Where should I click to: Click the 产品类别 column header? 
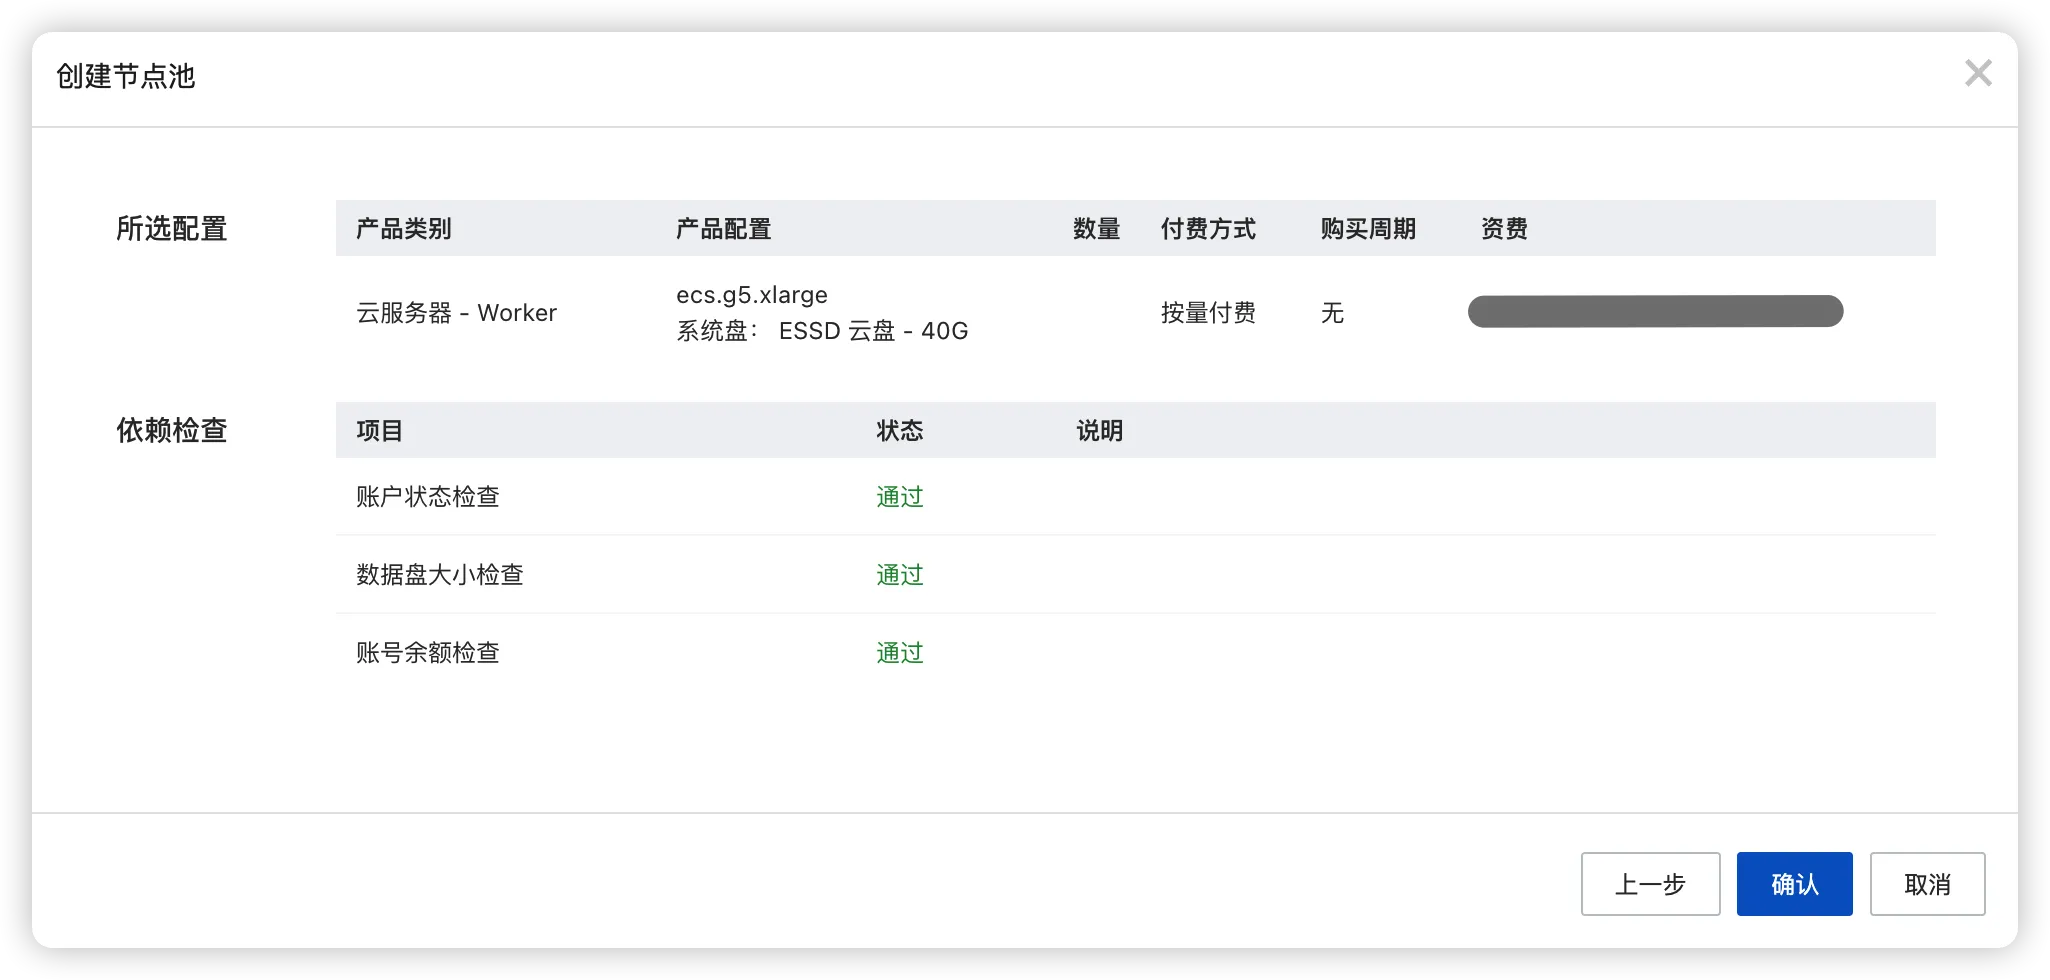click(x=404, y=229)
